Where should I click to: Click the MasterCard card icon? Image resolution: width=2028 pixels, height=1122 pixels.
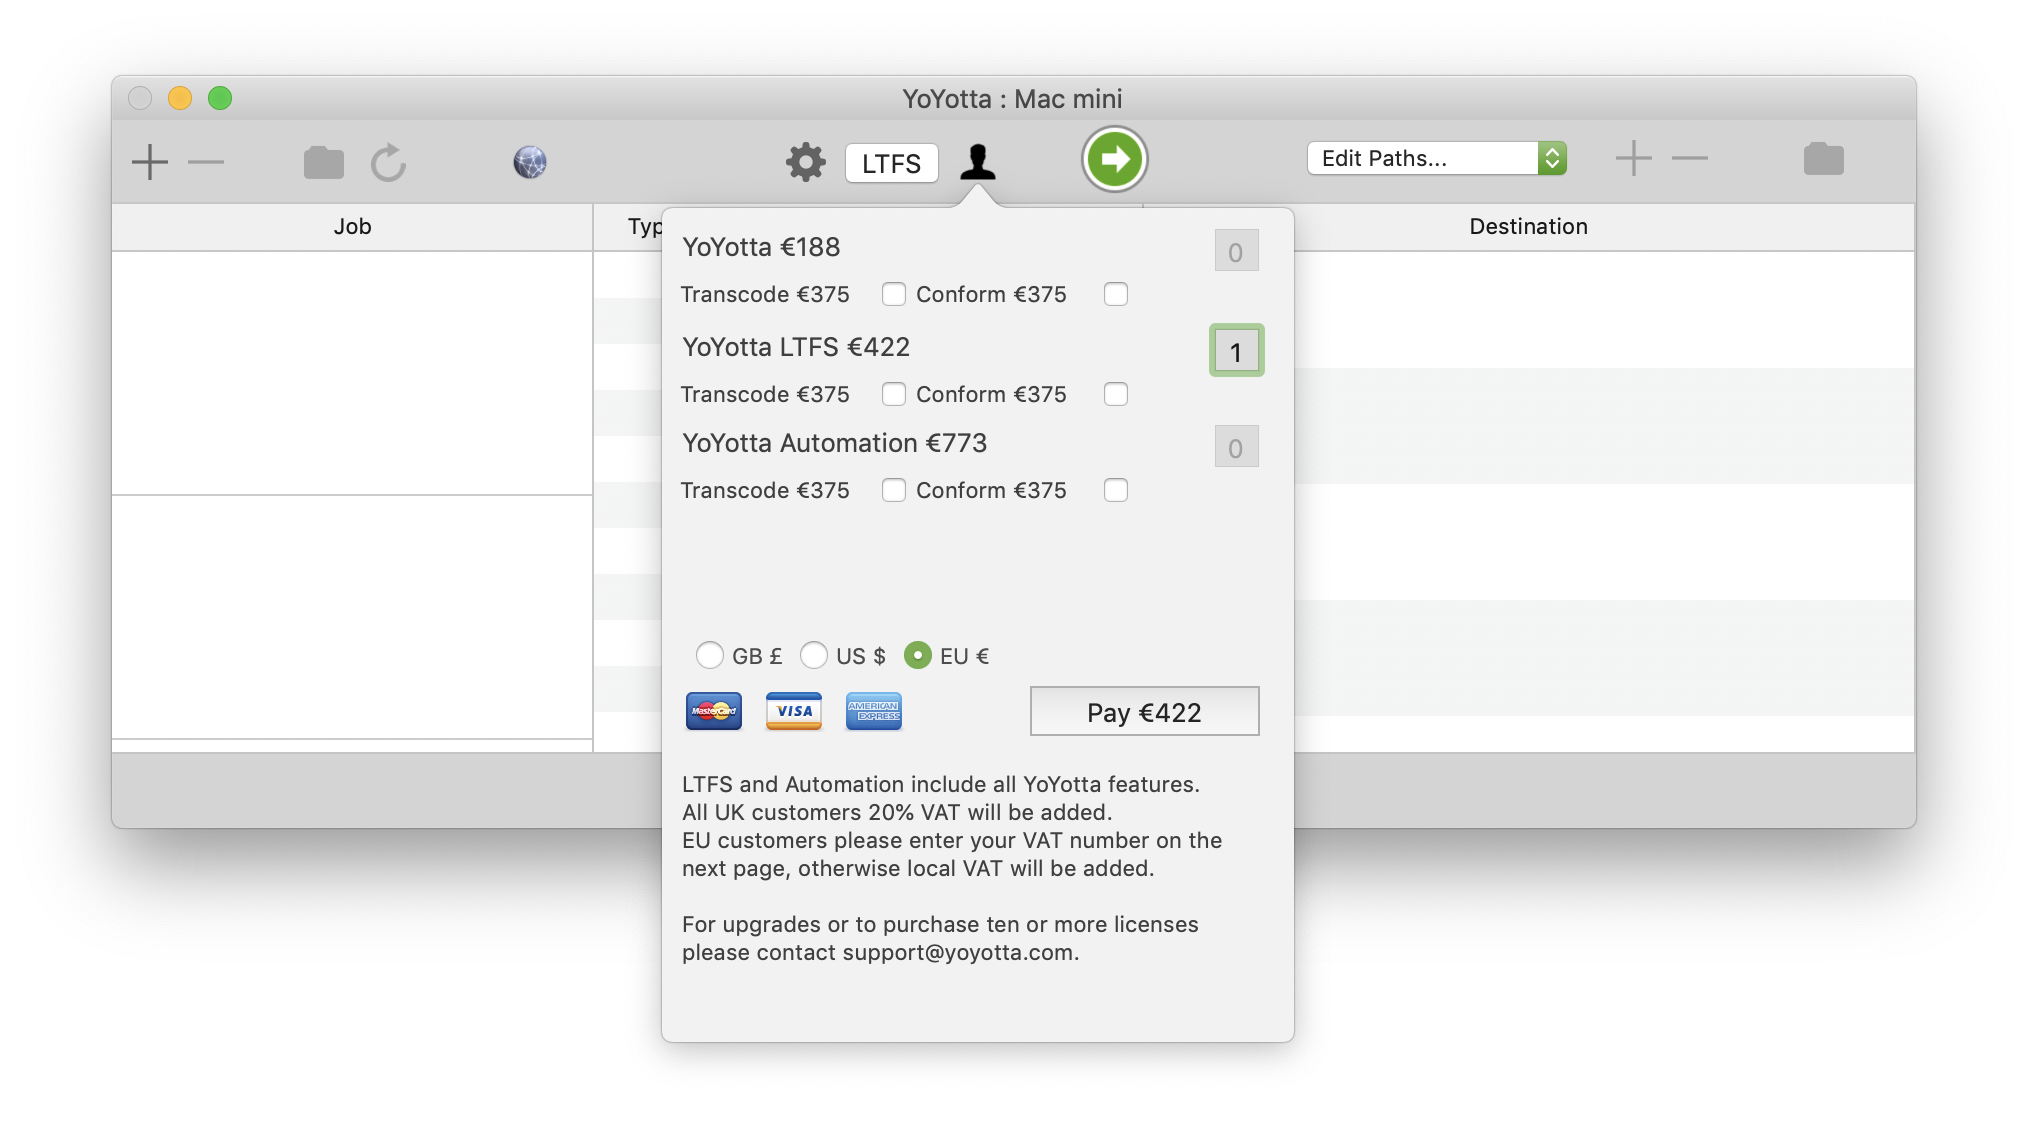coord(714,711)
